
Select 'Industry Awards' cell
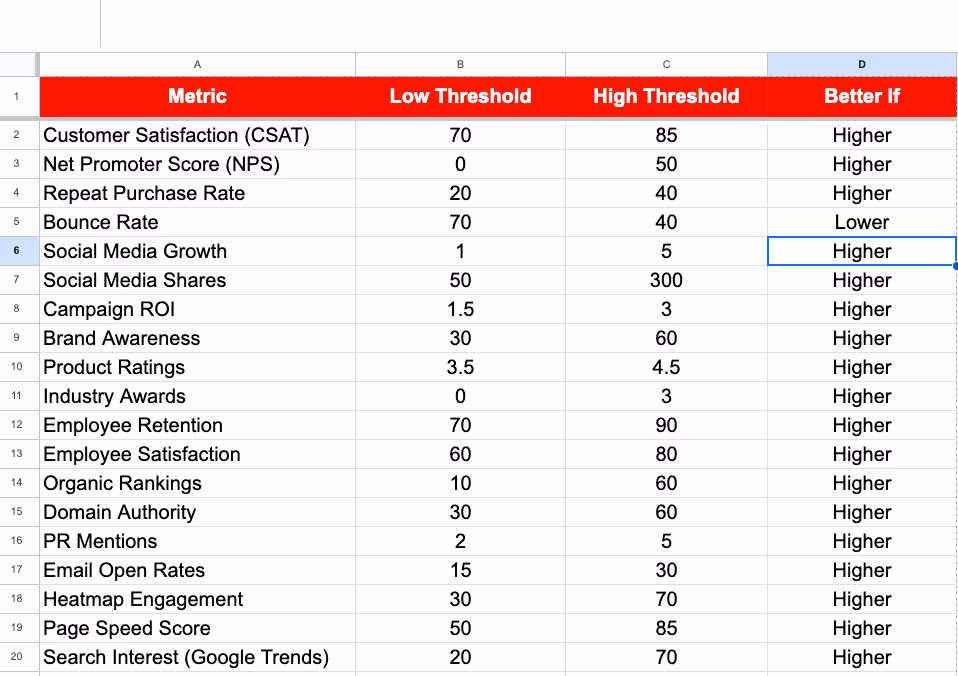click(197, 396)
